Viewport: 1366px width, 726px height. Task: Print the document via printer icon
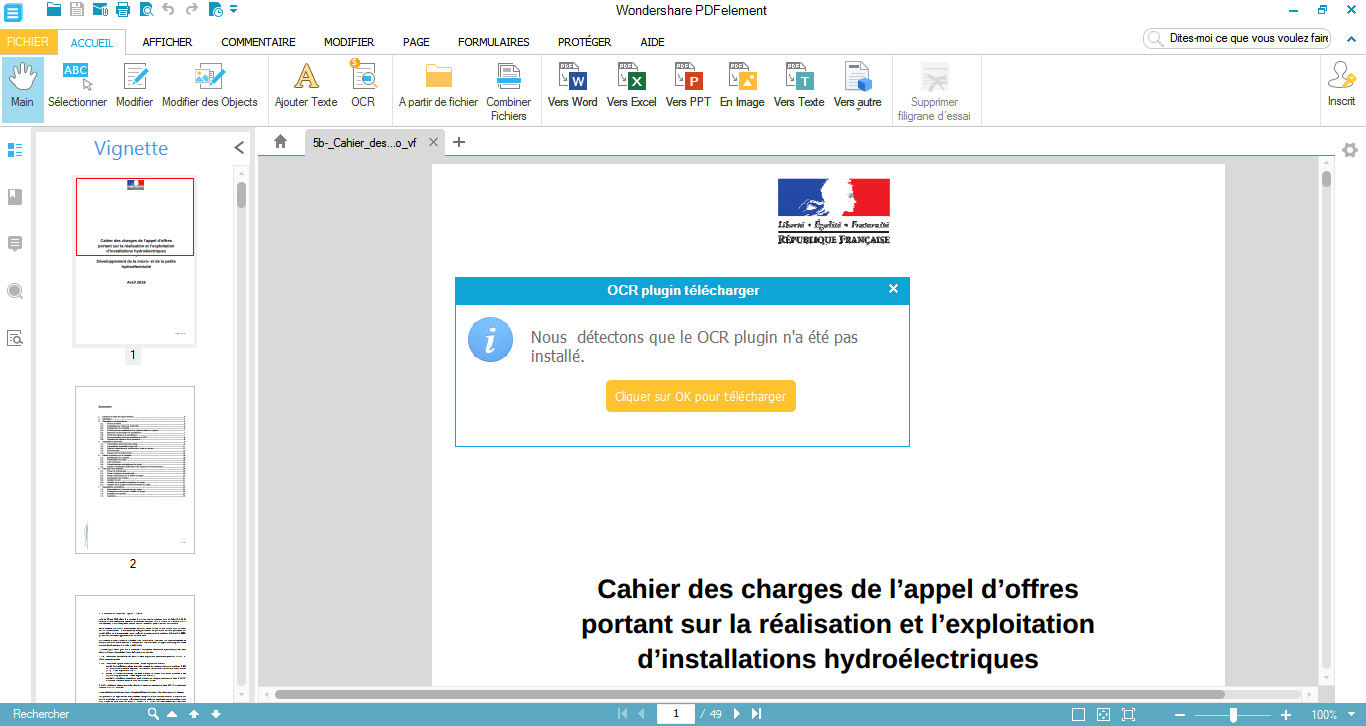[123, 10]
